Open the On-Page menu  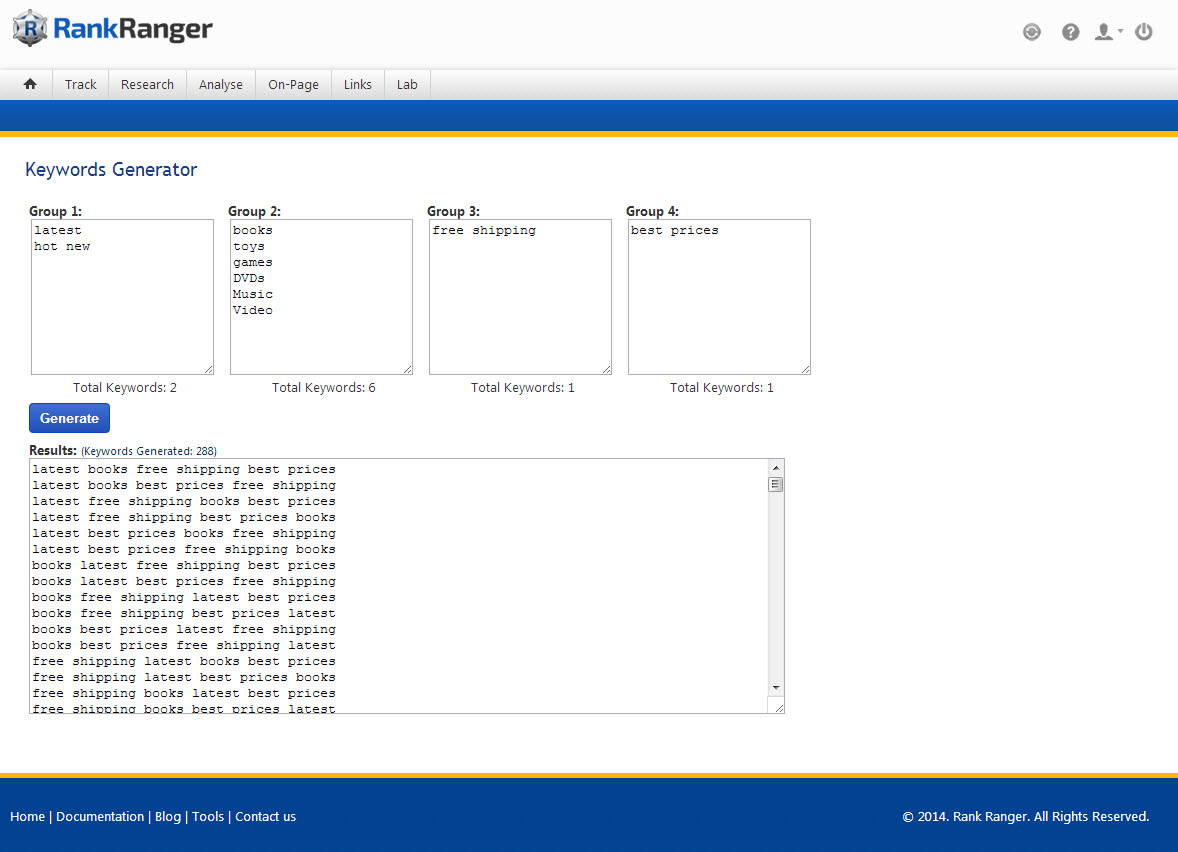[293, 84]
